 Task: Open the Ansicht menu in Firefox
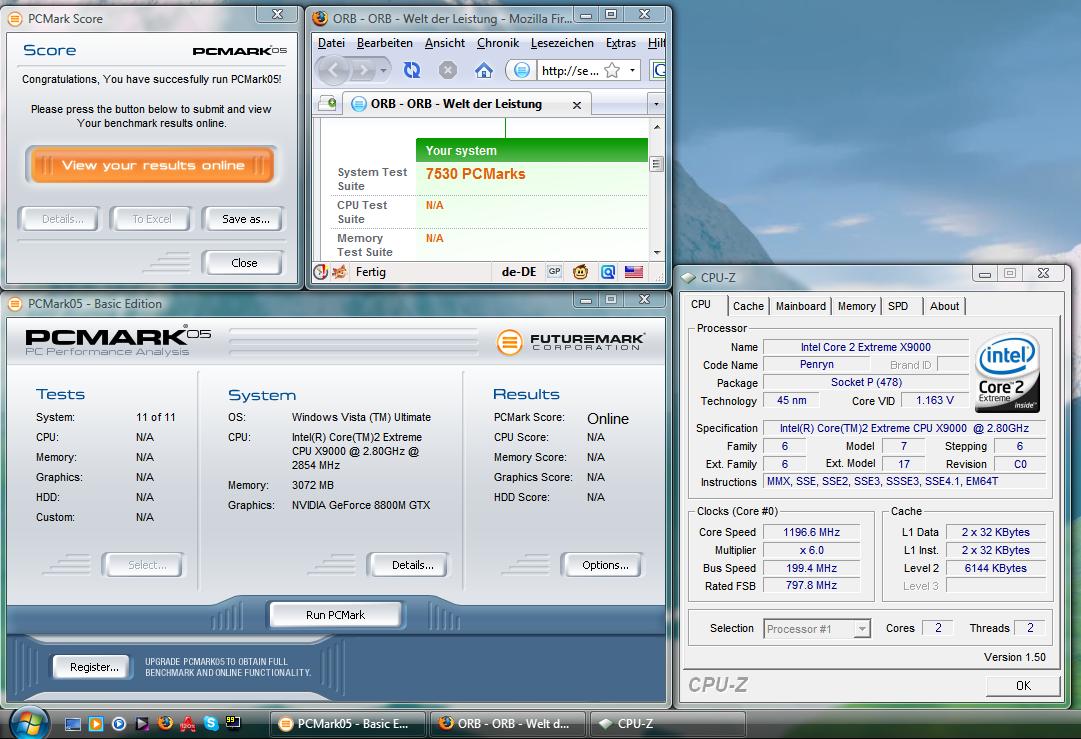tap(445, 43)
